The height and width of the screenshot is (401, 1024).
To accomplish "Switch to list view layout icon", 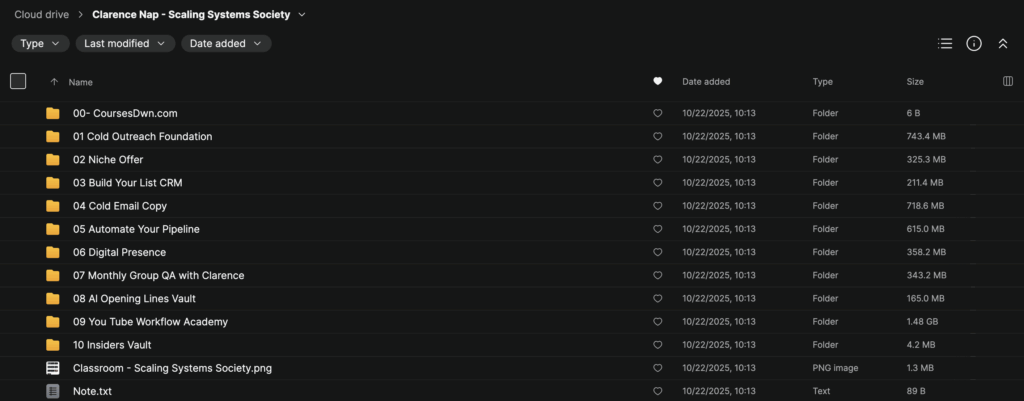I will pos(945,44).
